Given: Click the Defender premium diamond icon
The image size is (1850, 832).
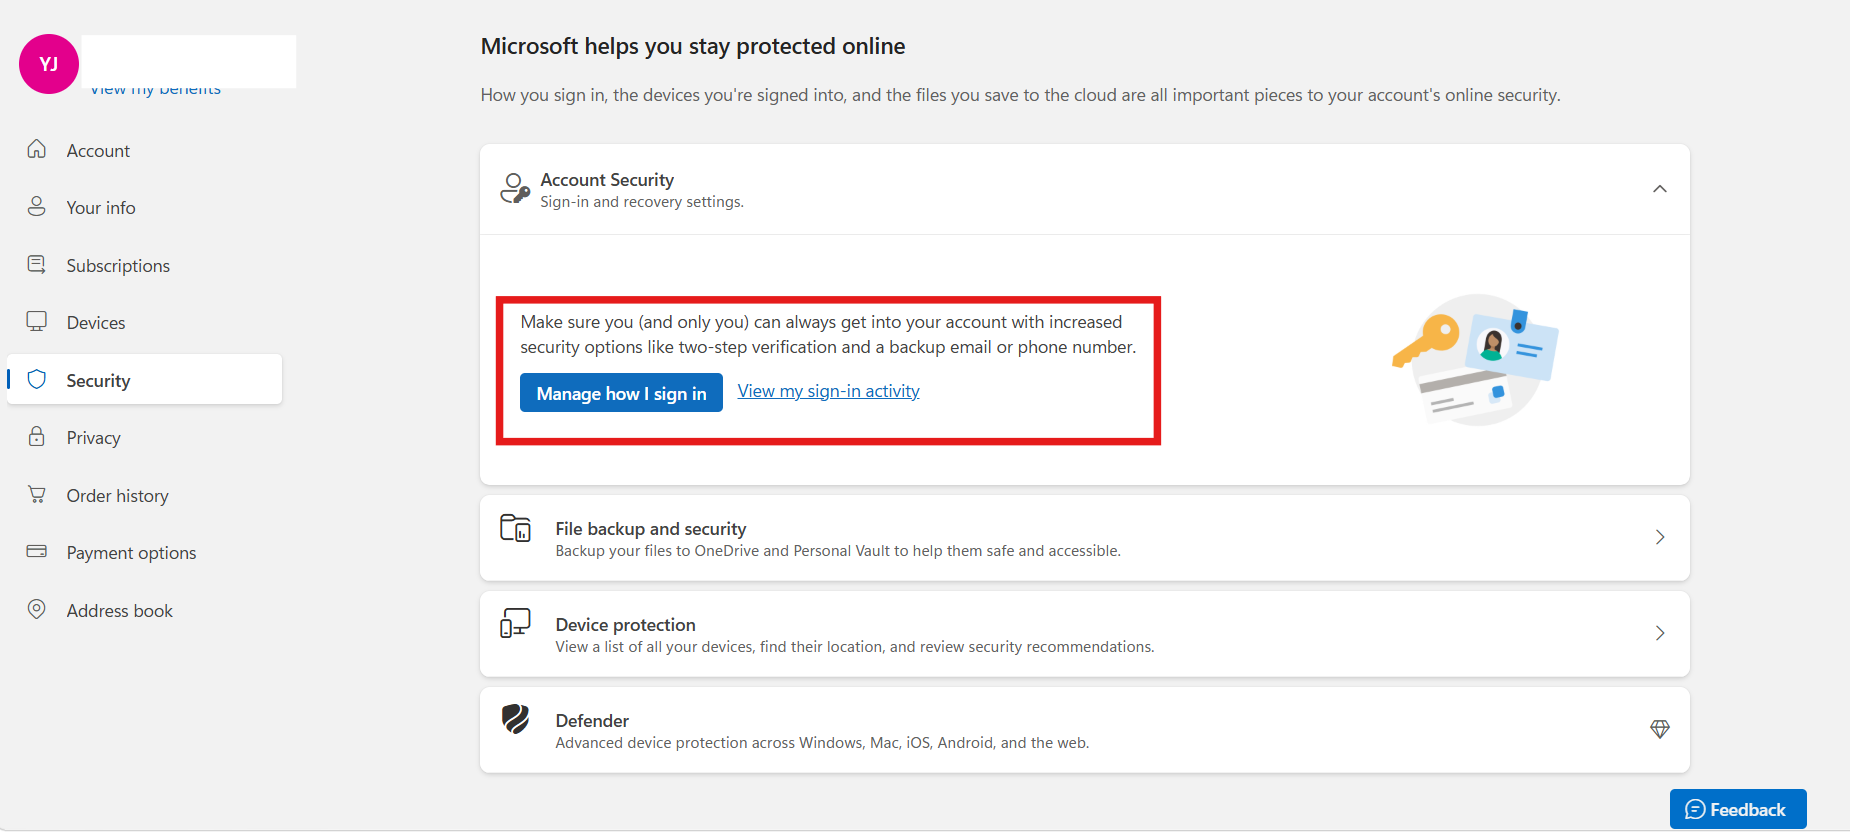Looking at the screenshot, I should 1660,729.
